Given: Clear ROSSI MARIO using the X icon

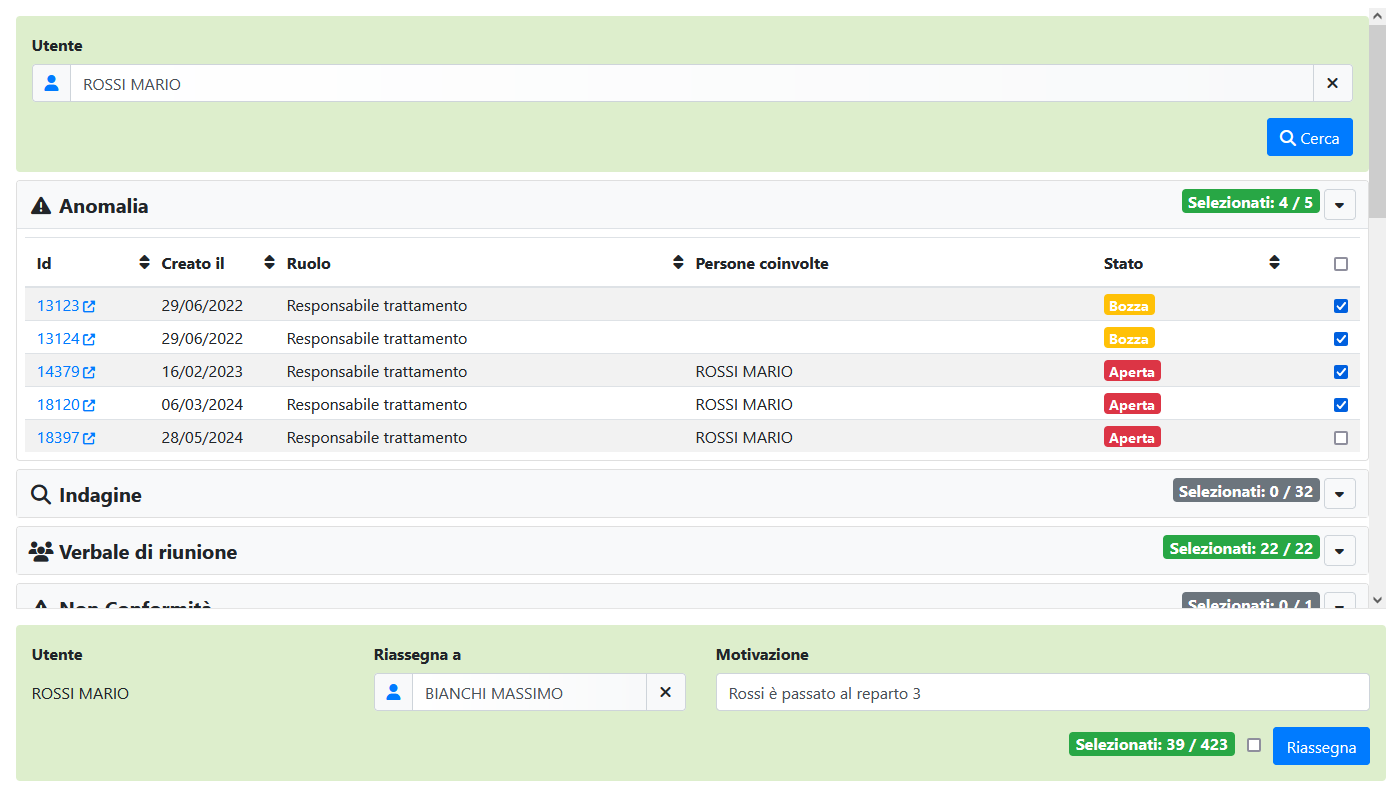Looking at the screenshot, I should [1332, 83].
